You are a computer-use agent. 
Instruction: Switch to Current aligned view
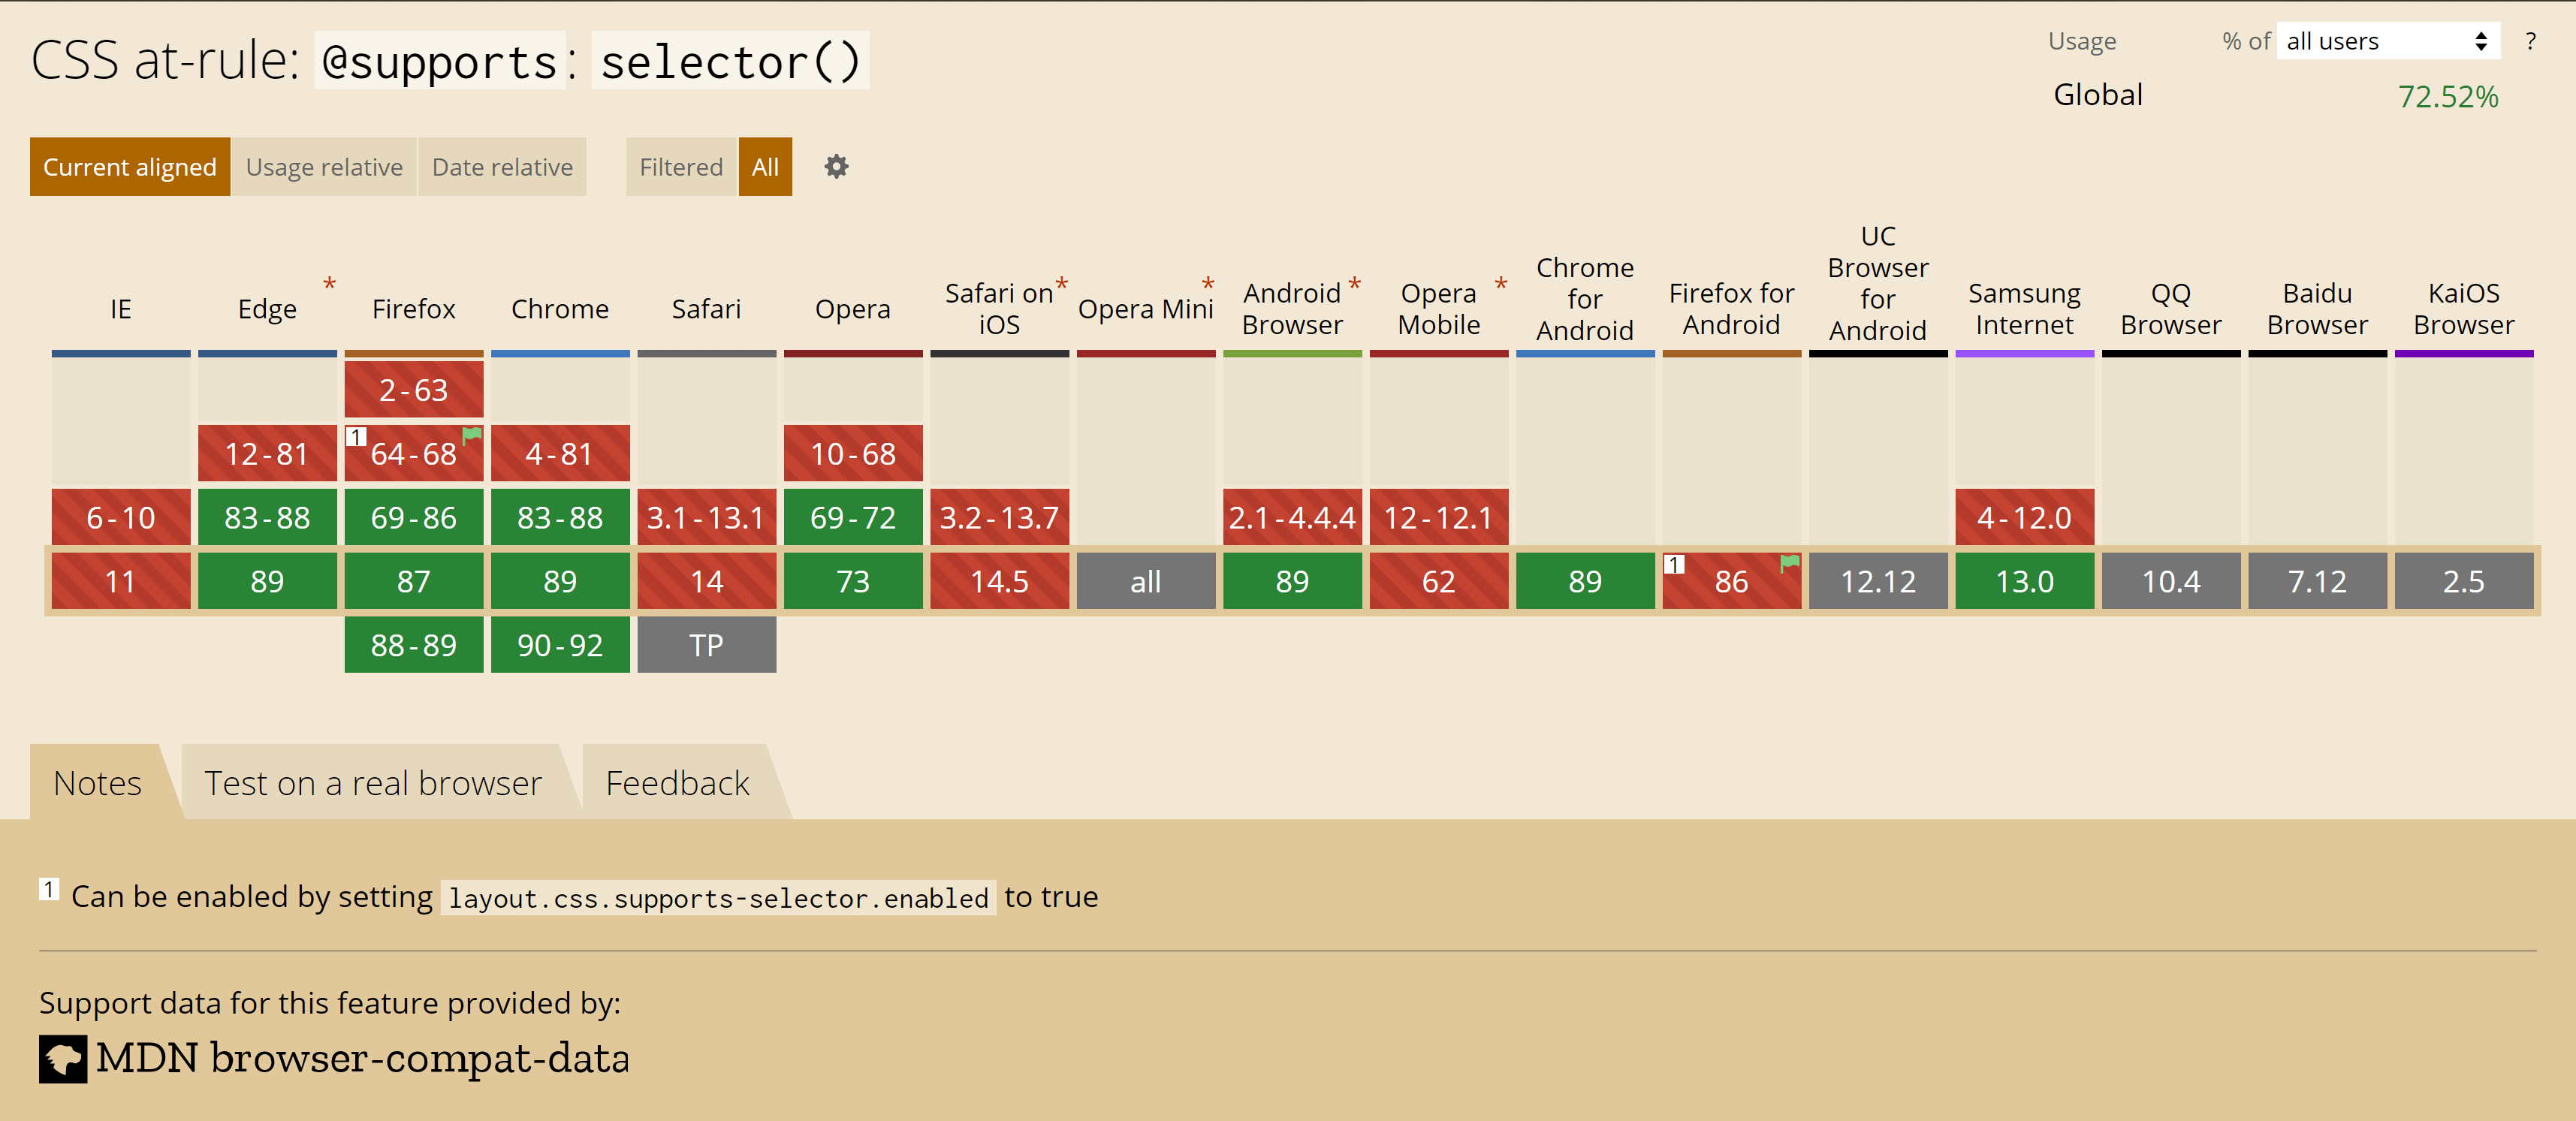pyautogui.click(x=130, y=167)
